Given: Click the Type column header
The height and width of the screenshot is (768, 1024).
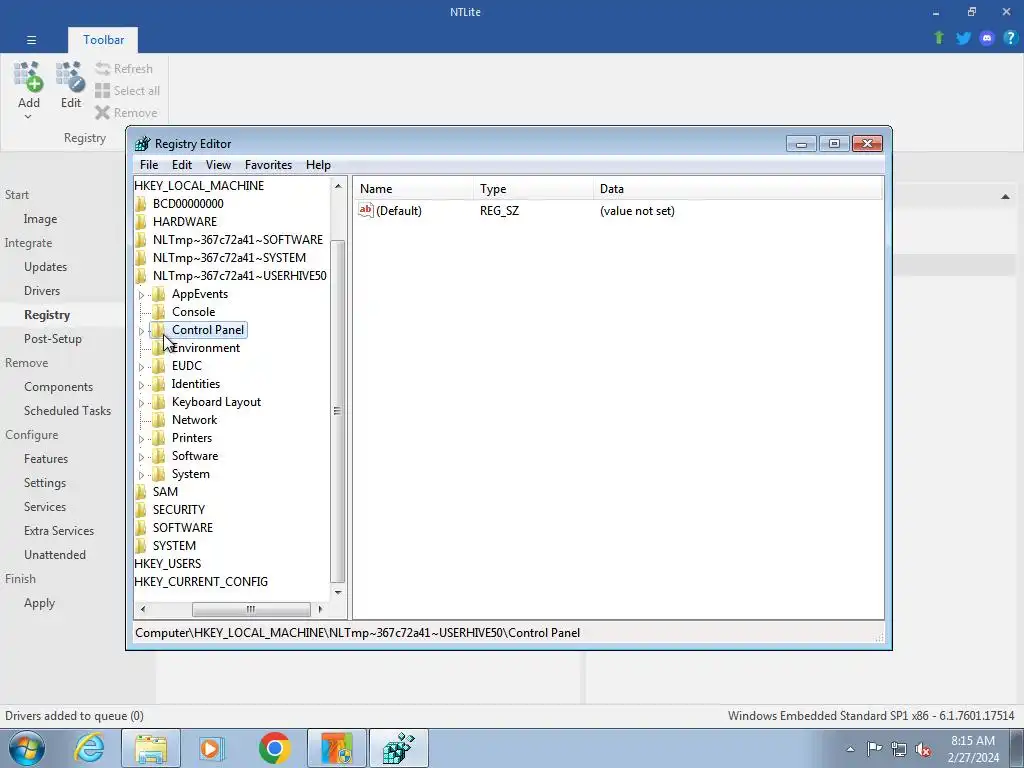Looking at the screenshot, I should click(534, 189).
